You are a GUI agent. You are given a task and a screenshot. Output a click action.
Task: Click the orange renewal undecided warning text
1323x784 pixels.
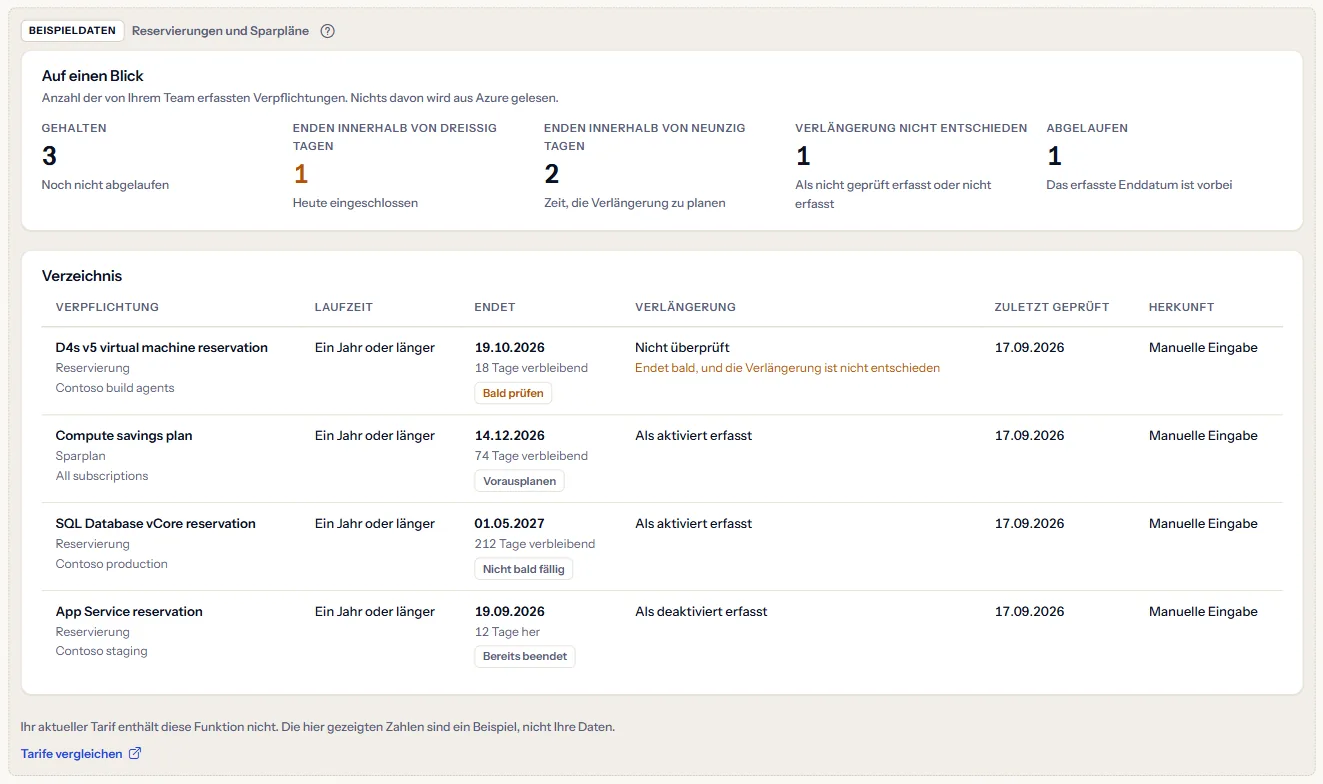pos(787,368)
